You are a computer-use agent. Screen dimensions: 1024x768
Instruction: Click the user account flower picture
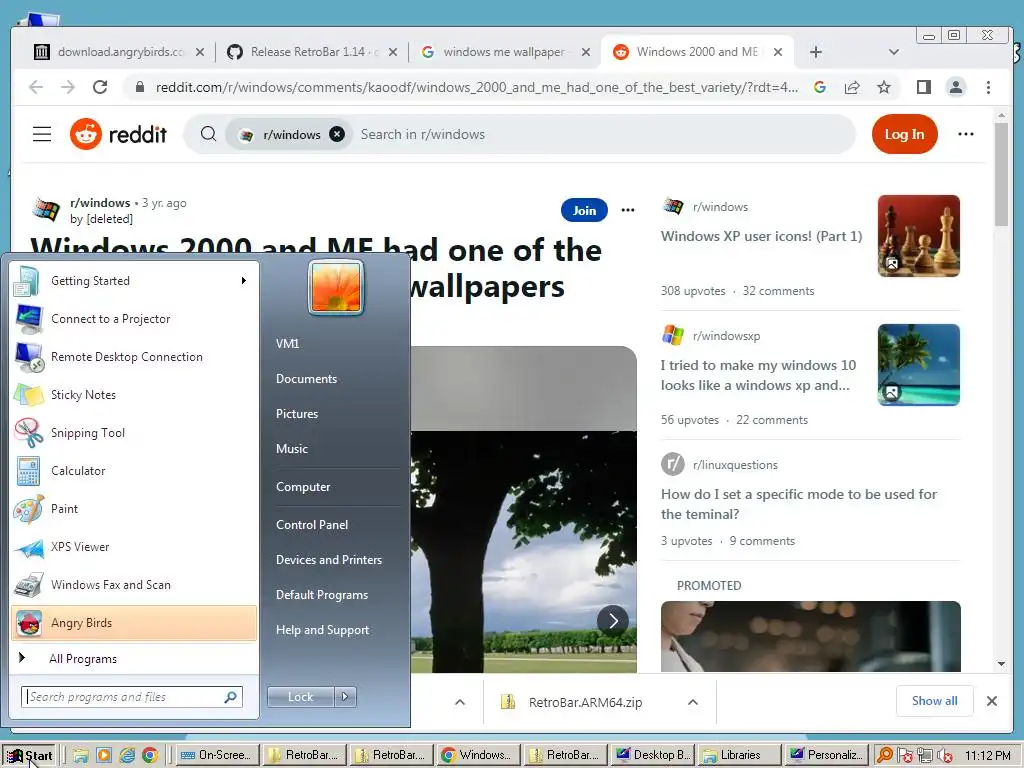[336, 287]
